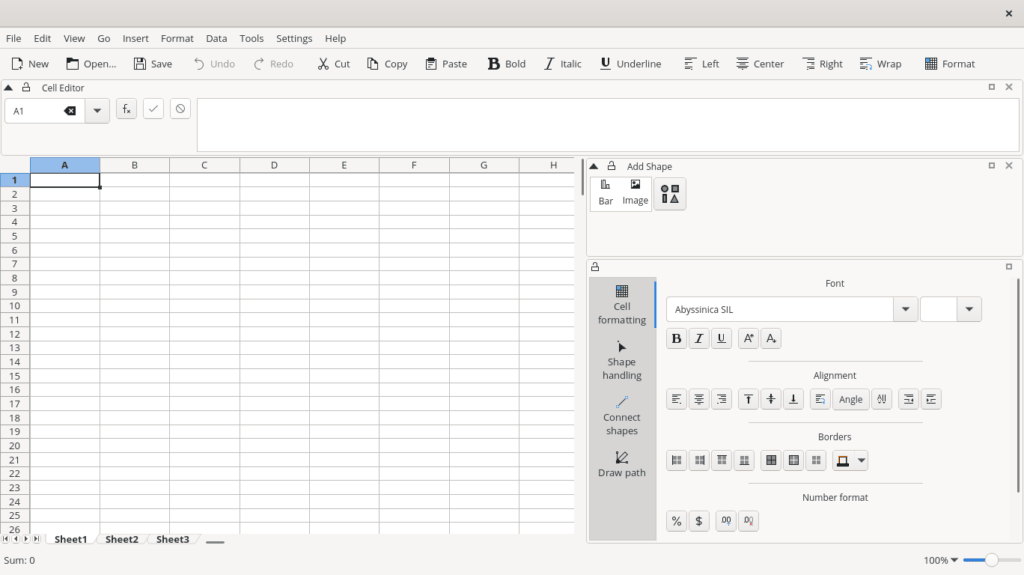Open the Format menu
Screen dimensions: 1024x575
177,38
